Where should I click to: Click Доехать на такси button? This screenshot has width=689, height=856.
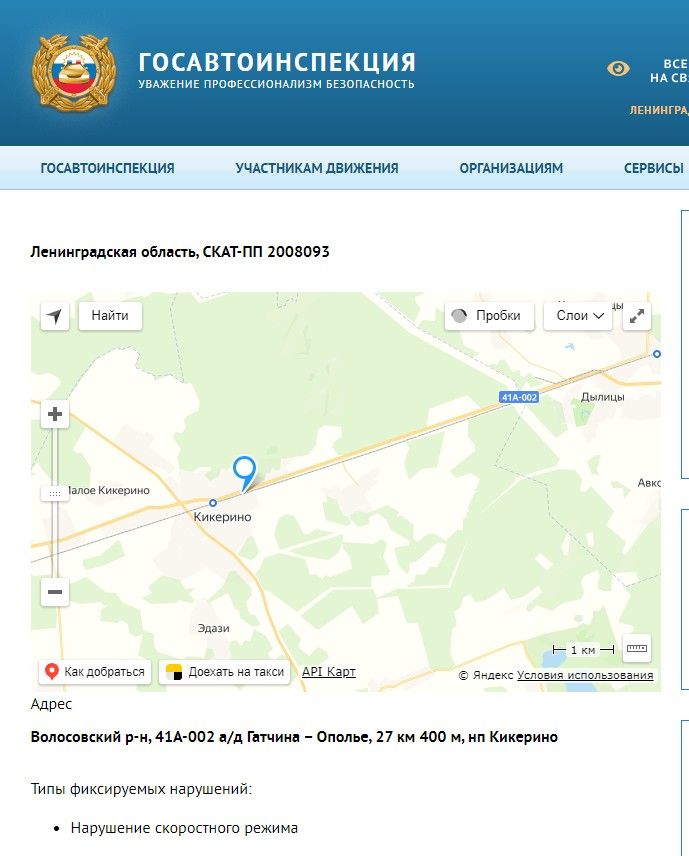tap(225, 672)
